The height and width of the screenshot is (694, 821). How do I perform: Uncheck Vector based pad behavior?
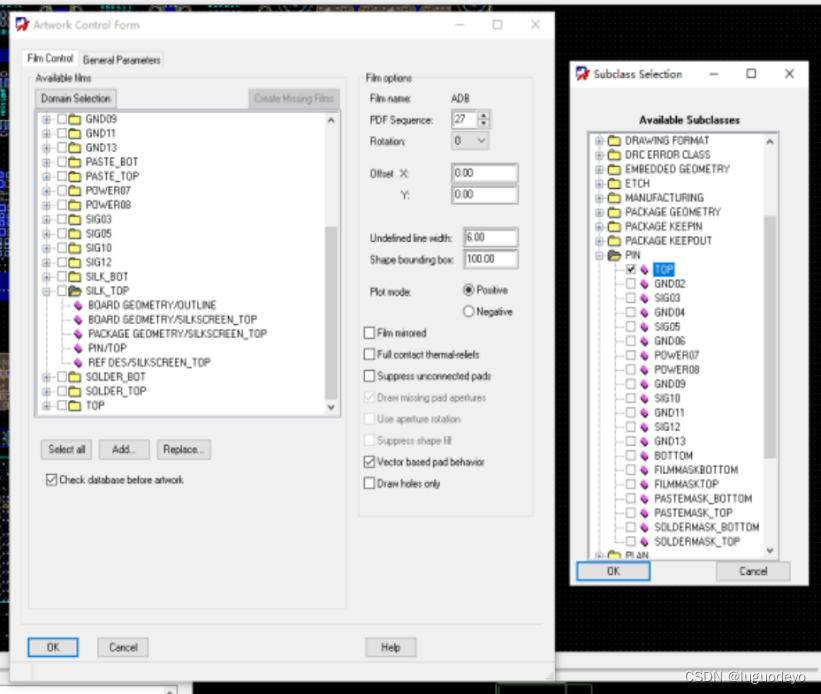(369, 462)
